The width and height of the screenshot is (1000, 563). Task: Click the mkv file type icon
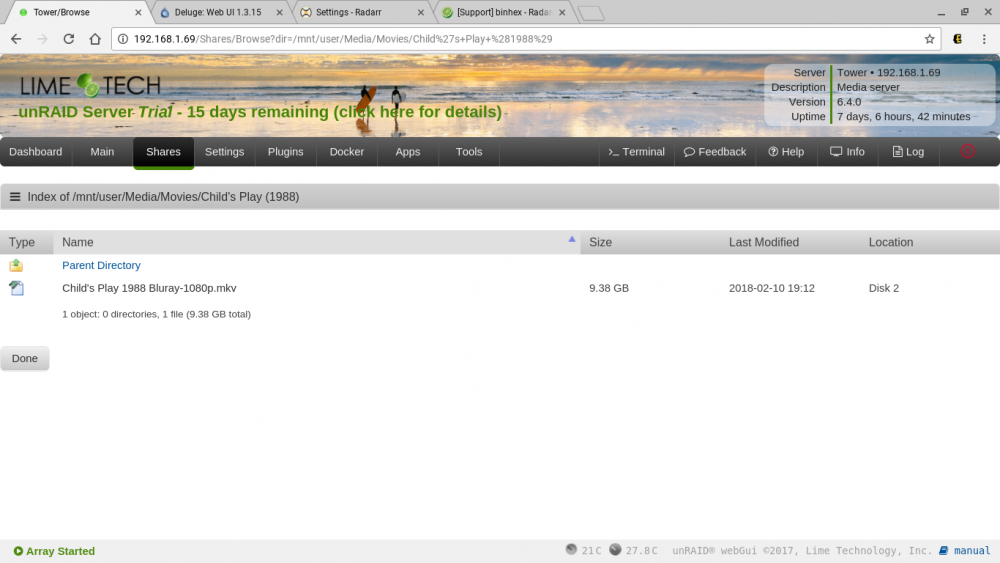(16, 288)
